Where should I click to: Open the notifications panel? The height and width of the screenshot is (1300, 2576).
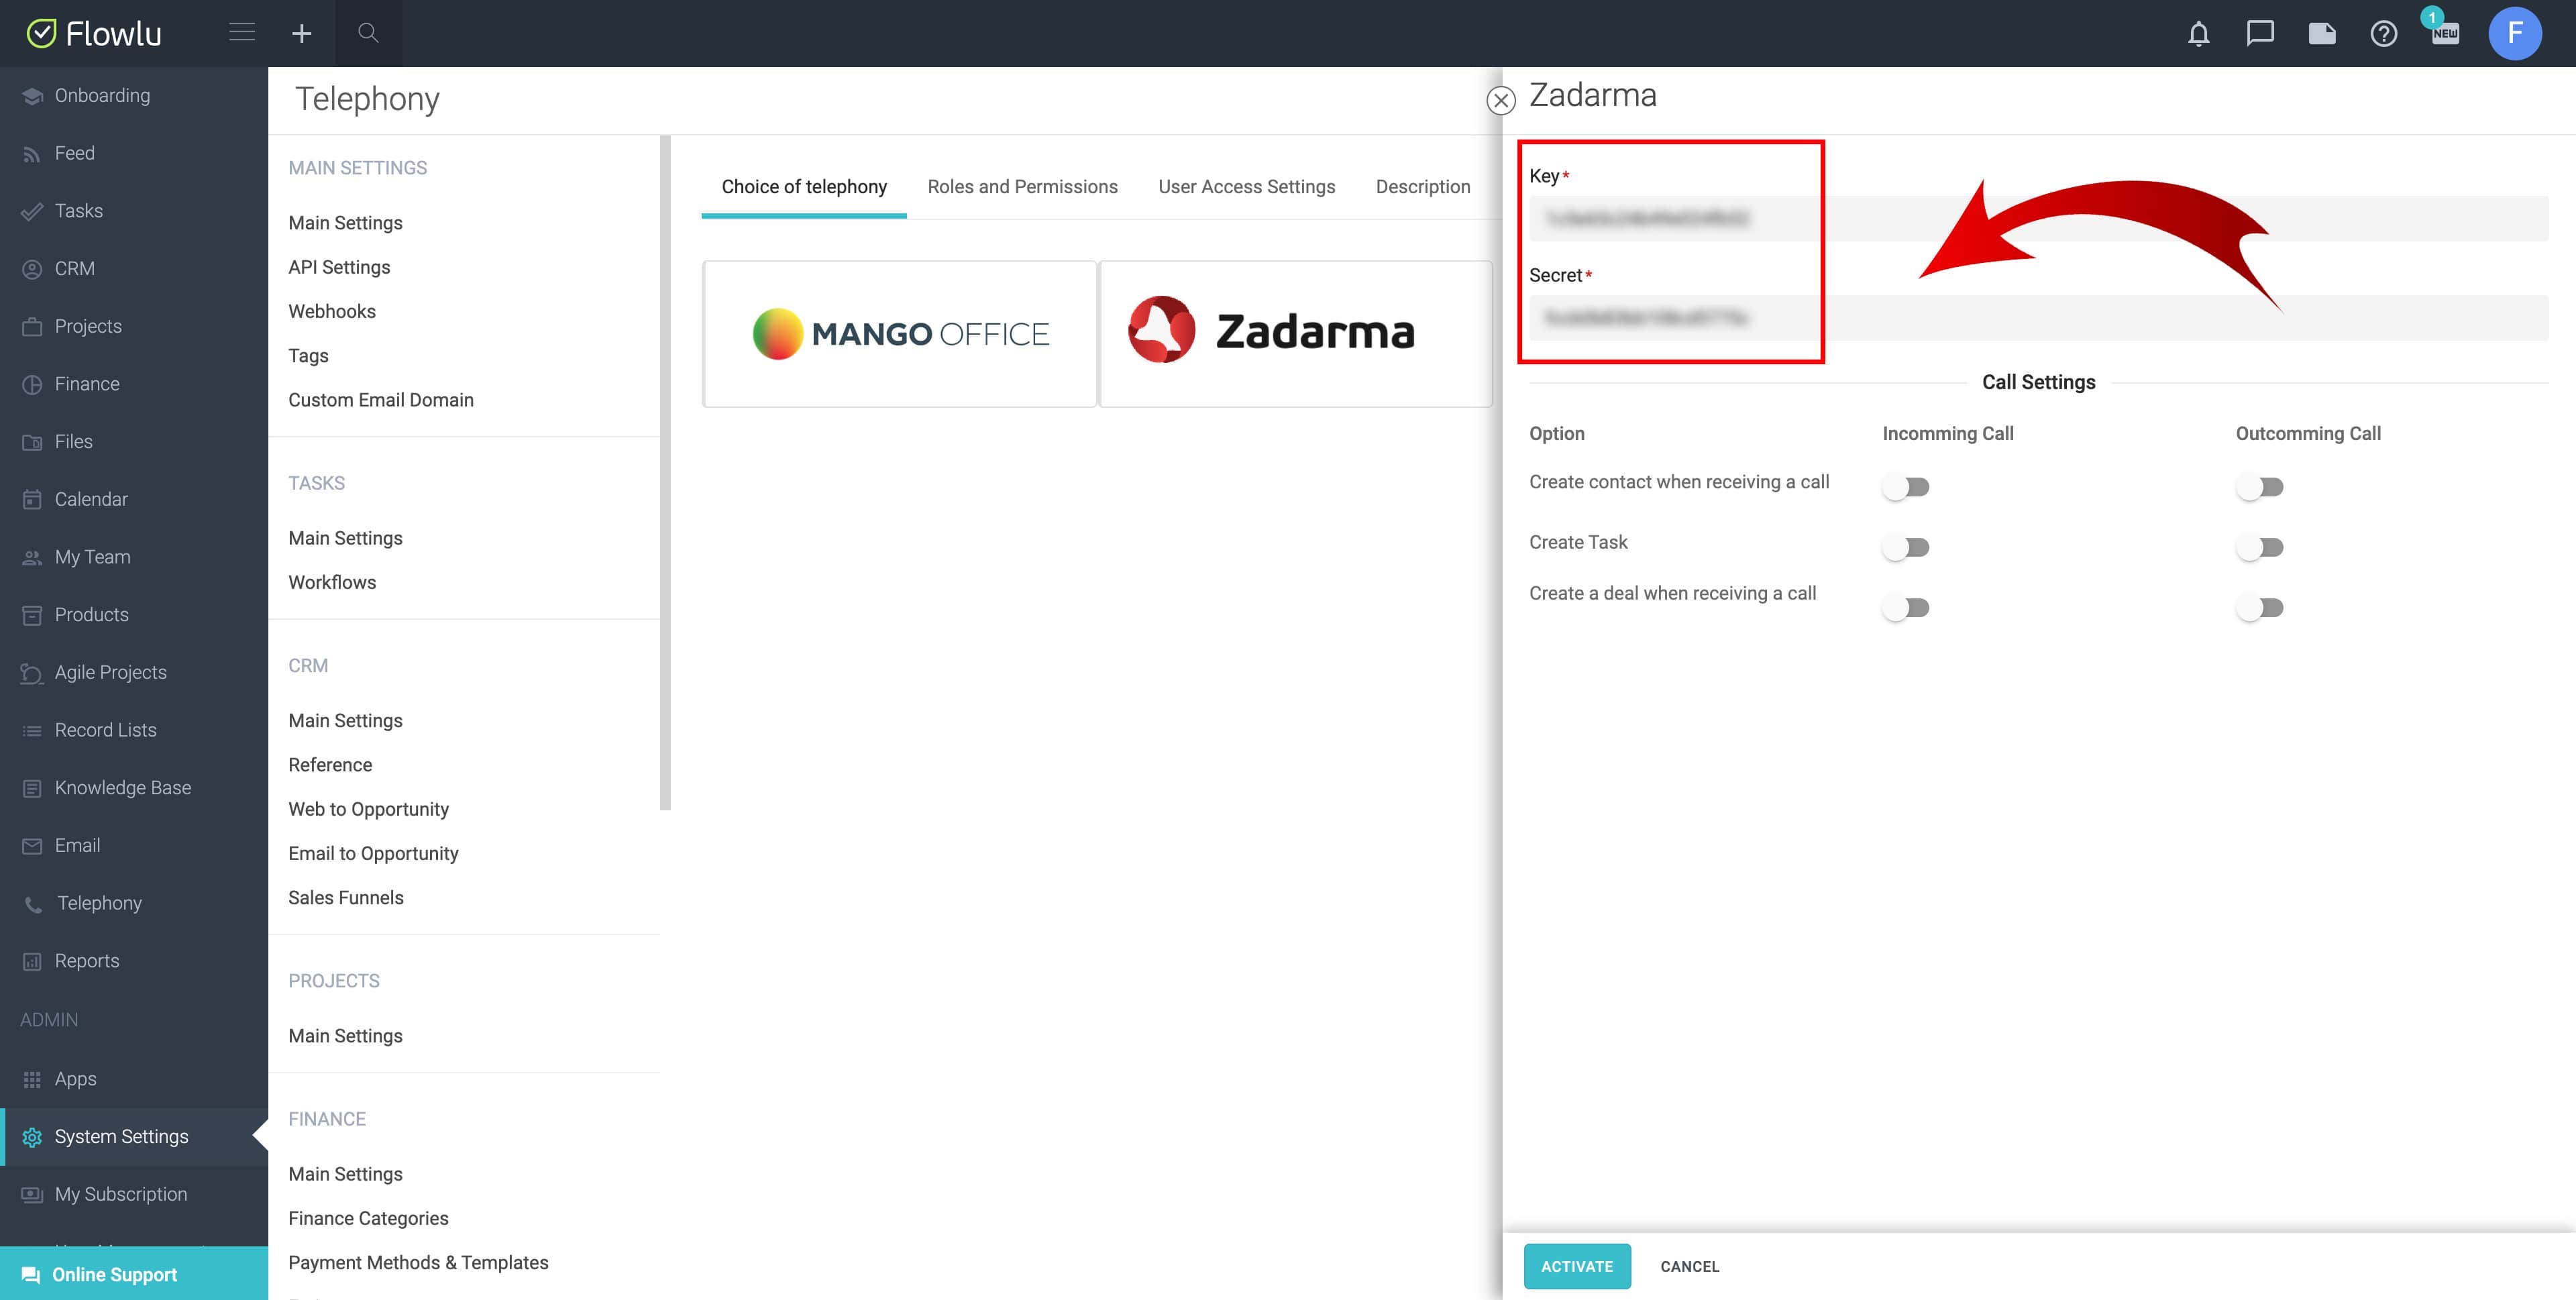[2196, 33]
